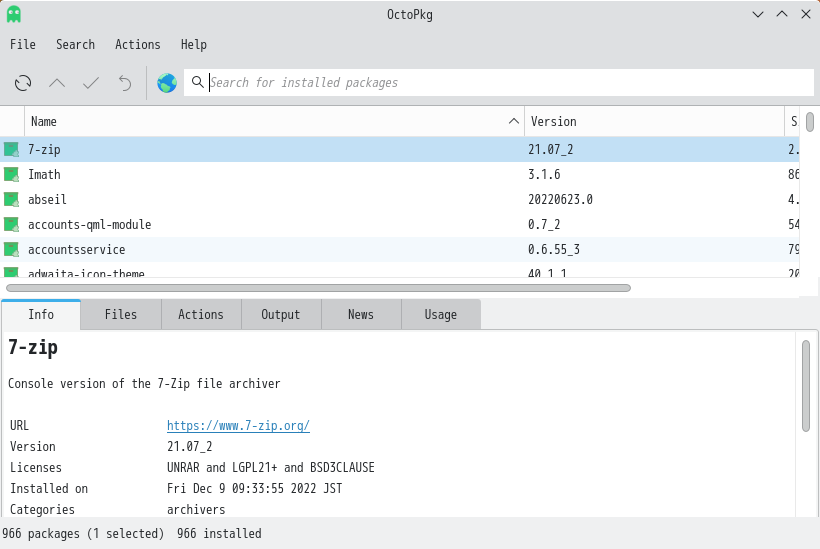Select the accounts-qml-module package row
Image resolution: width=820 pixels, height=549 pixels.
(400, 225)
